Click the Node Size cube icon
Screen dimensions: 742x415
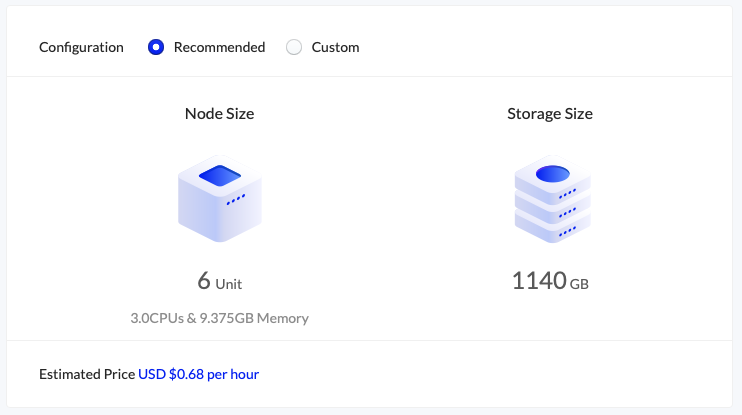click(219, 198)
